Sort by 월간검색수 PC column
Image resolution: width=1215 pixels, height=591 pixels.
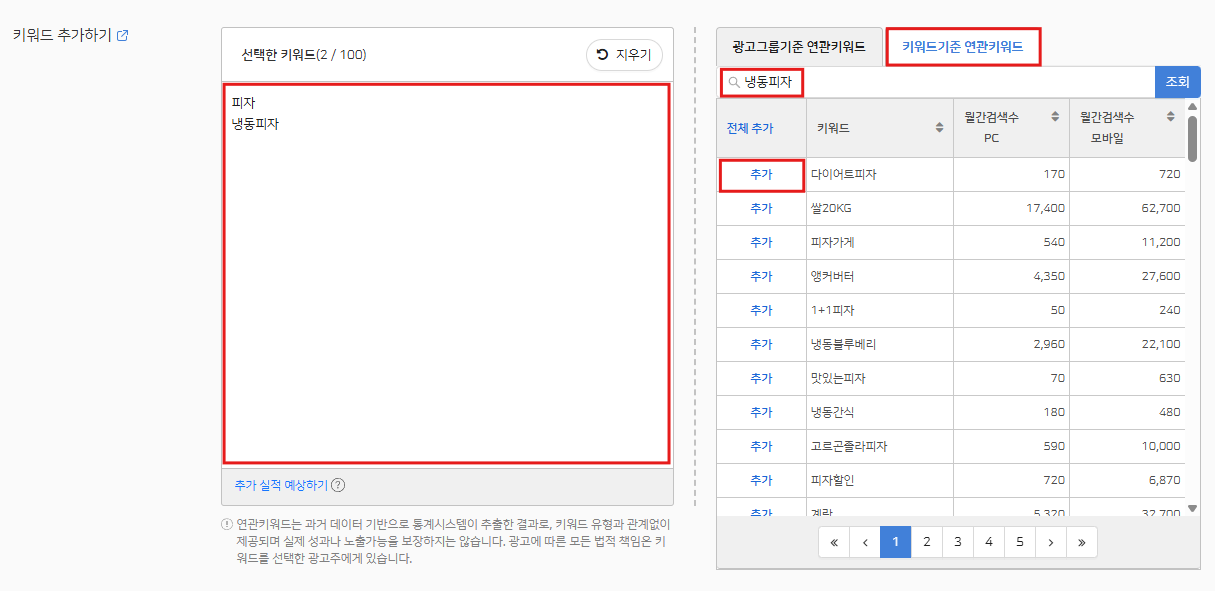pyautogui.click(x=1055, y=118)
